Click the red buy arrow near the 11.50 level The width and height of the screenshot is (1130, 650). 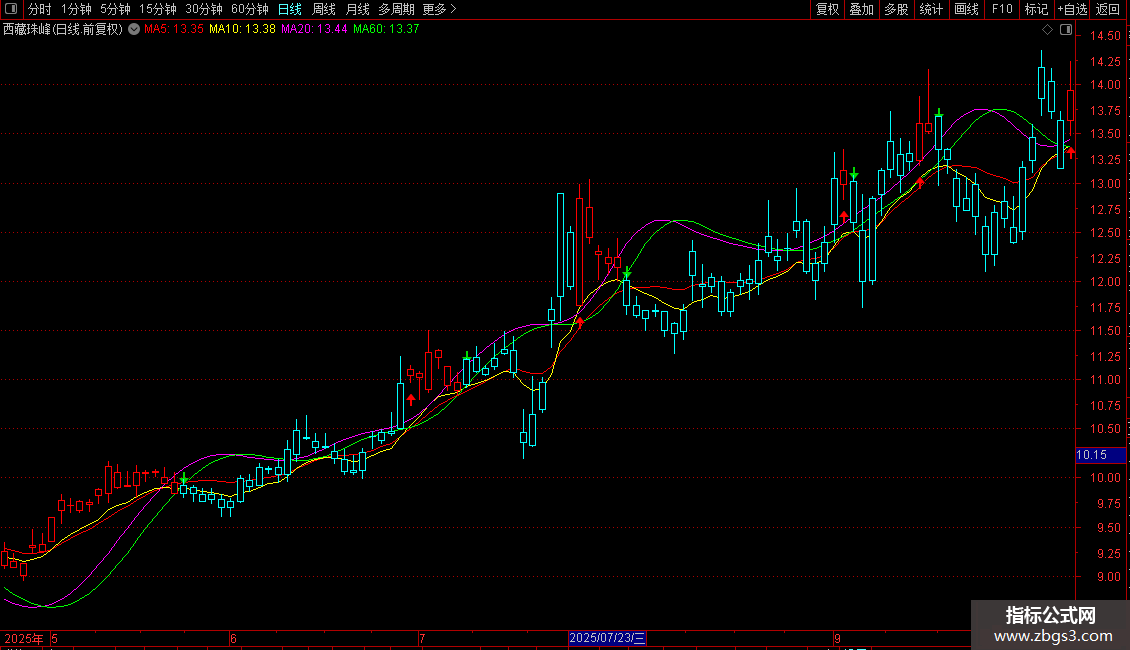(580, 322)
